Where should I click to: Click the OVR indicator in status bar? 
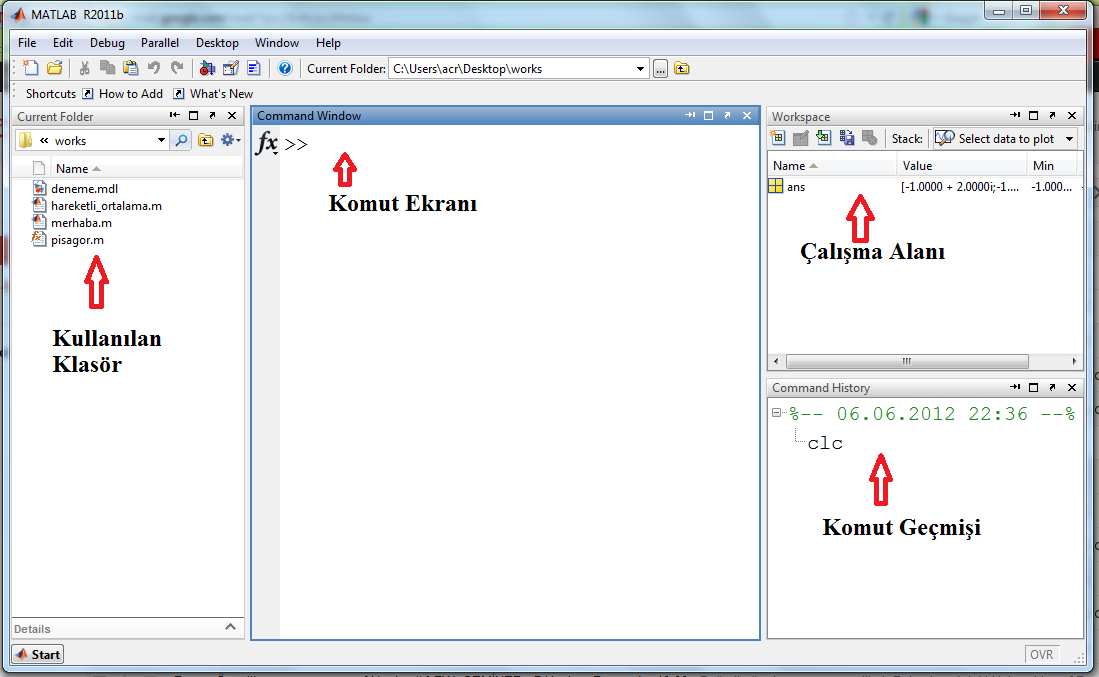point(1042,655)
